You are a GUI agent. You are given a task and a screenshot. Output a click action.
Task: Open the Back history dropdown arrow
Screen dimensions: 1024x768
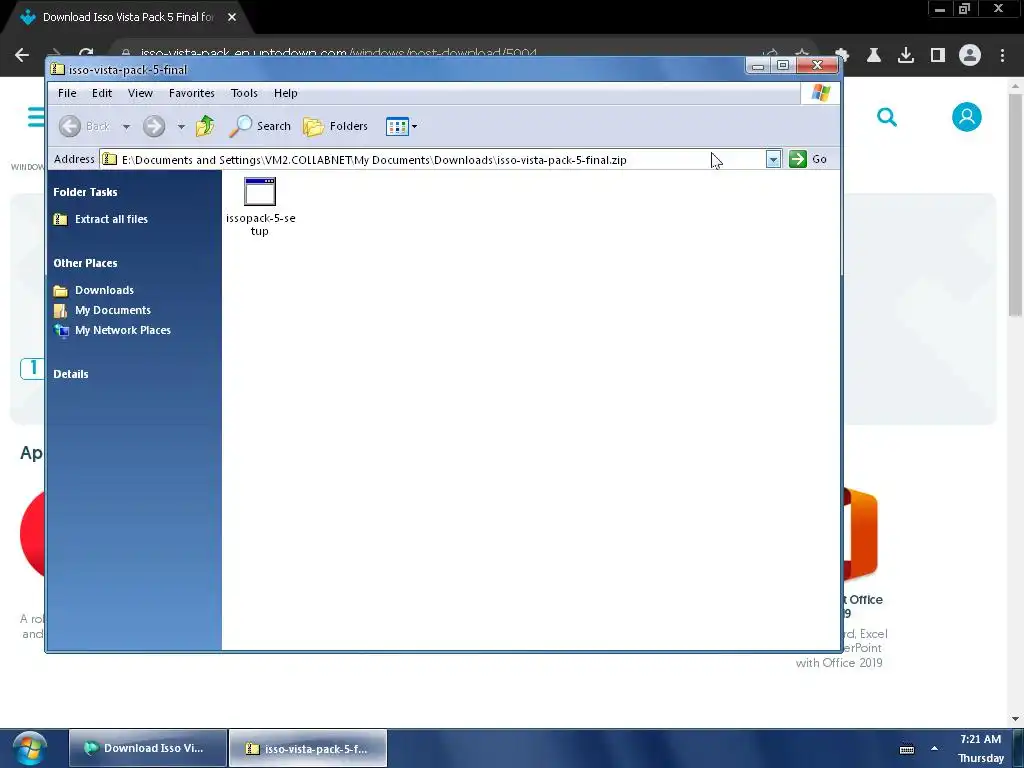(x=127, y=126)
